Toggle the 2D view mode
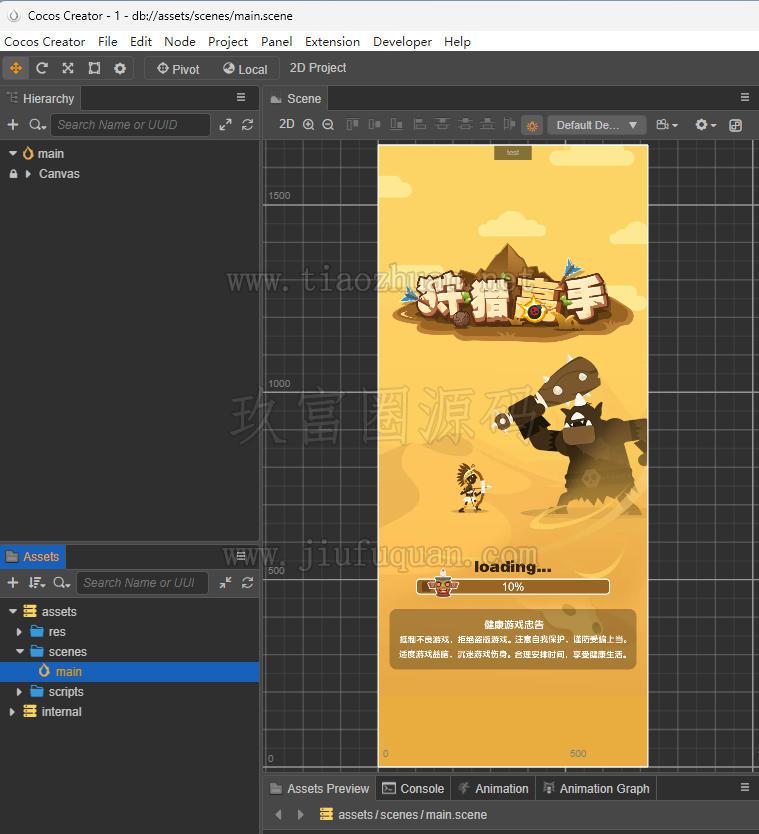This screenshot has height=834, width=759. pos(287,124)
